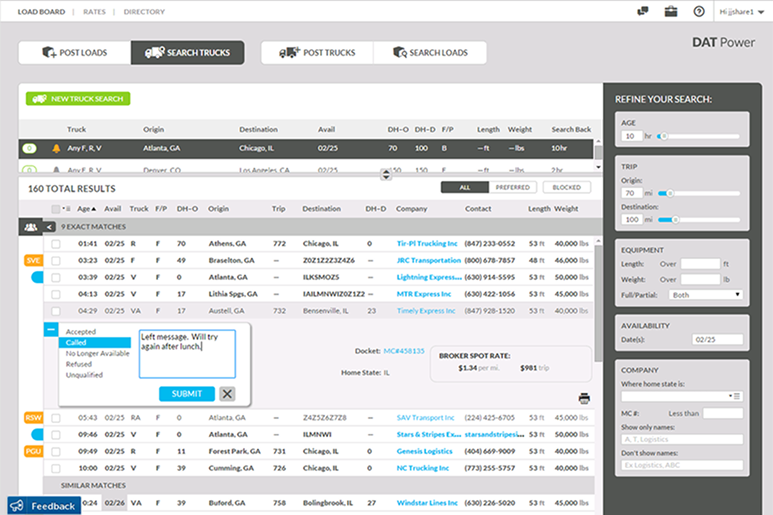Check the JRC Transportation row checkbox
The image size is (773, 515).
[56, 261]
